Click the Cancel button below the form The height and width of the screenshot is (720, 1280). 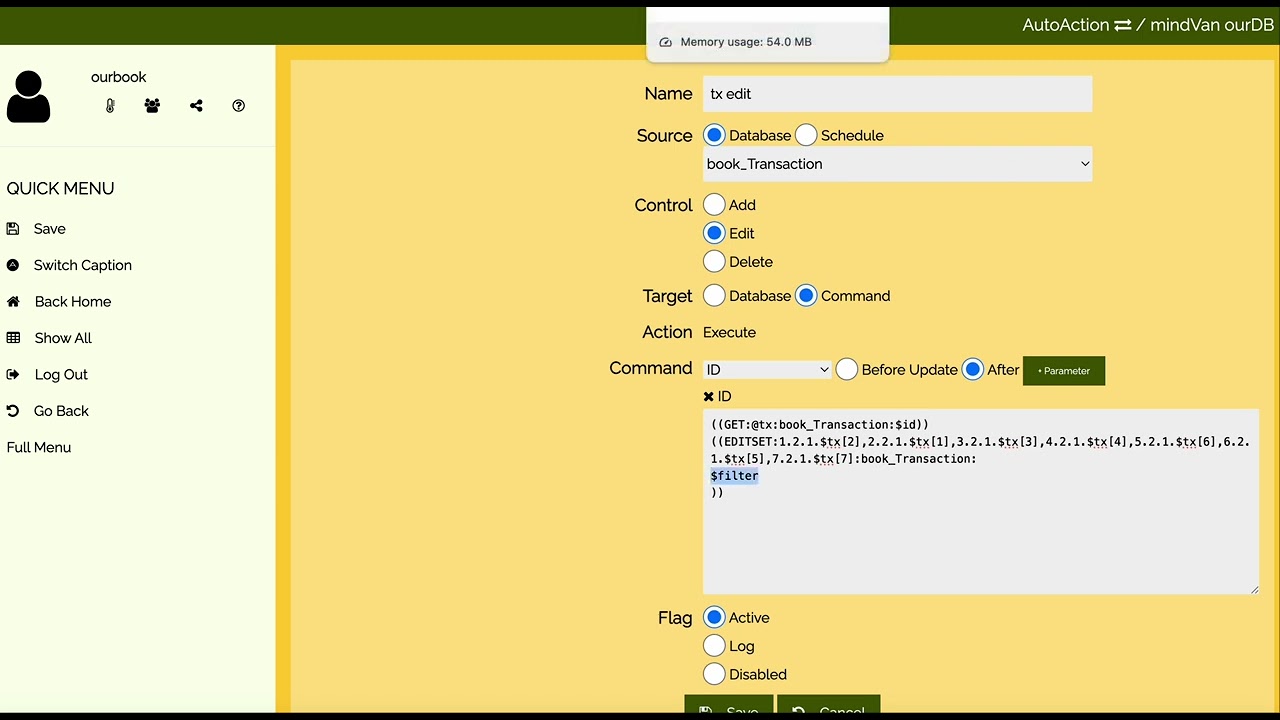828,706
